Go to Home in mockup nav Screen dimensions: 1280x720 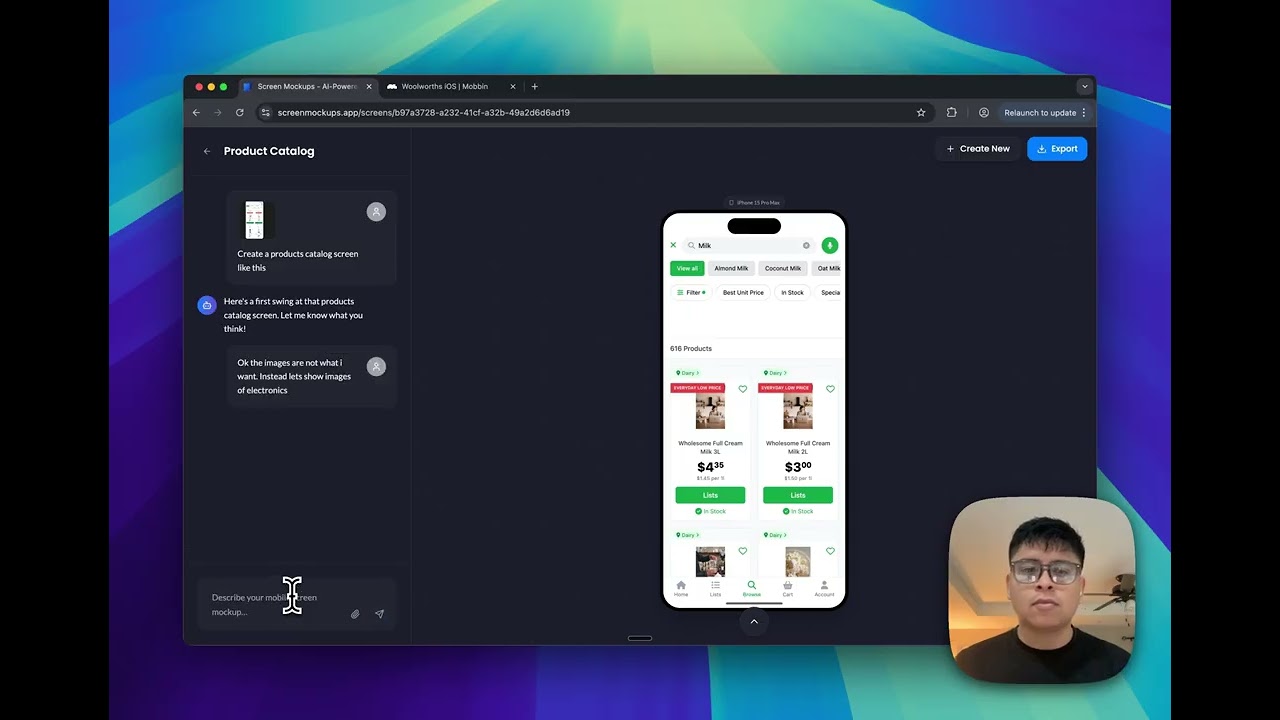(681, 589)
